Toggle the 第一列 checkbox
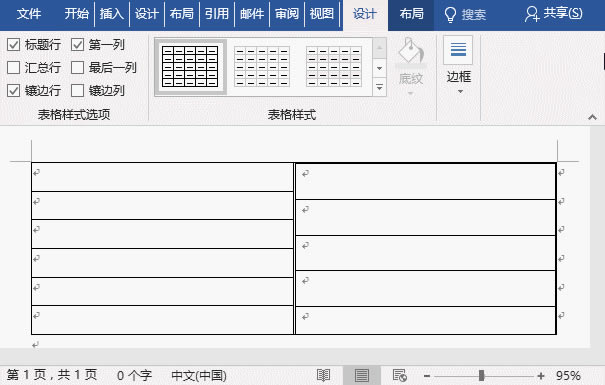Screen dimensions: 605x385 coord(78,45)
